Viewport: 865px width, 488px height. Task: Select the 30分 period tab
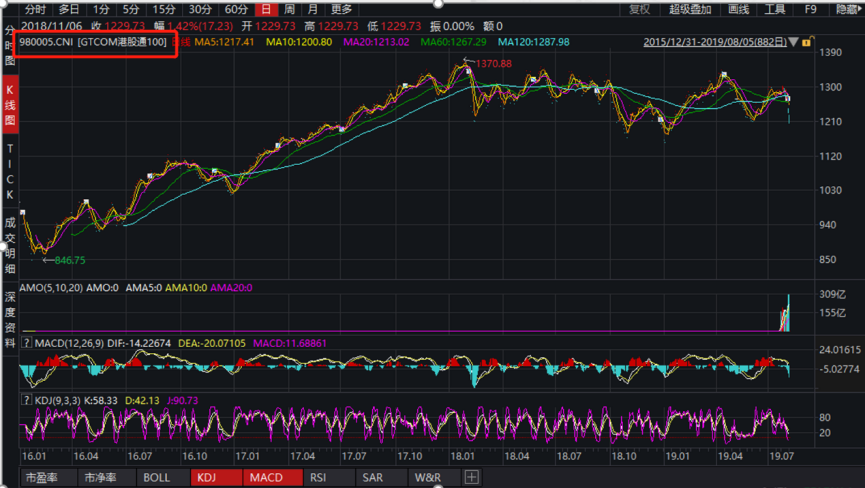pos(200,9)
